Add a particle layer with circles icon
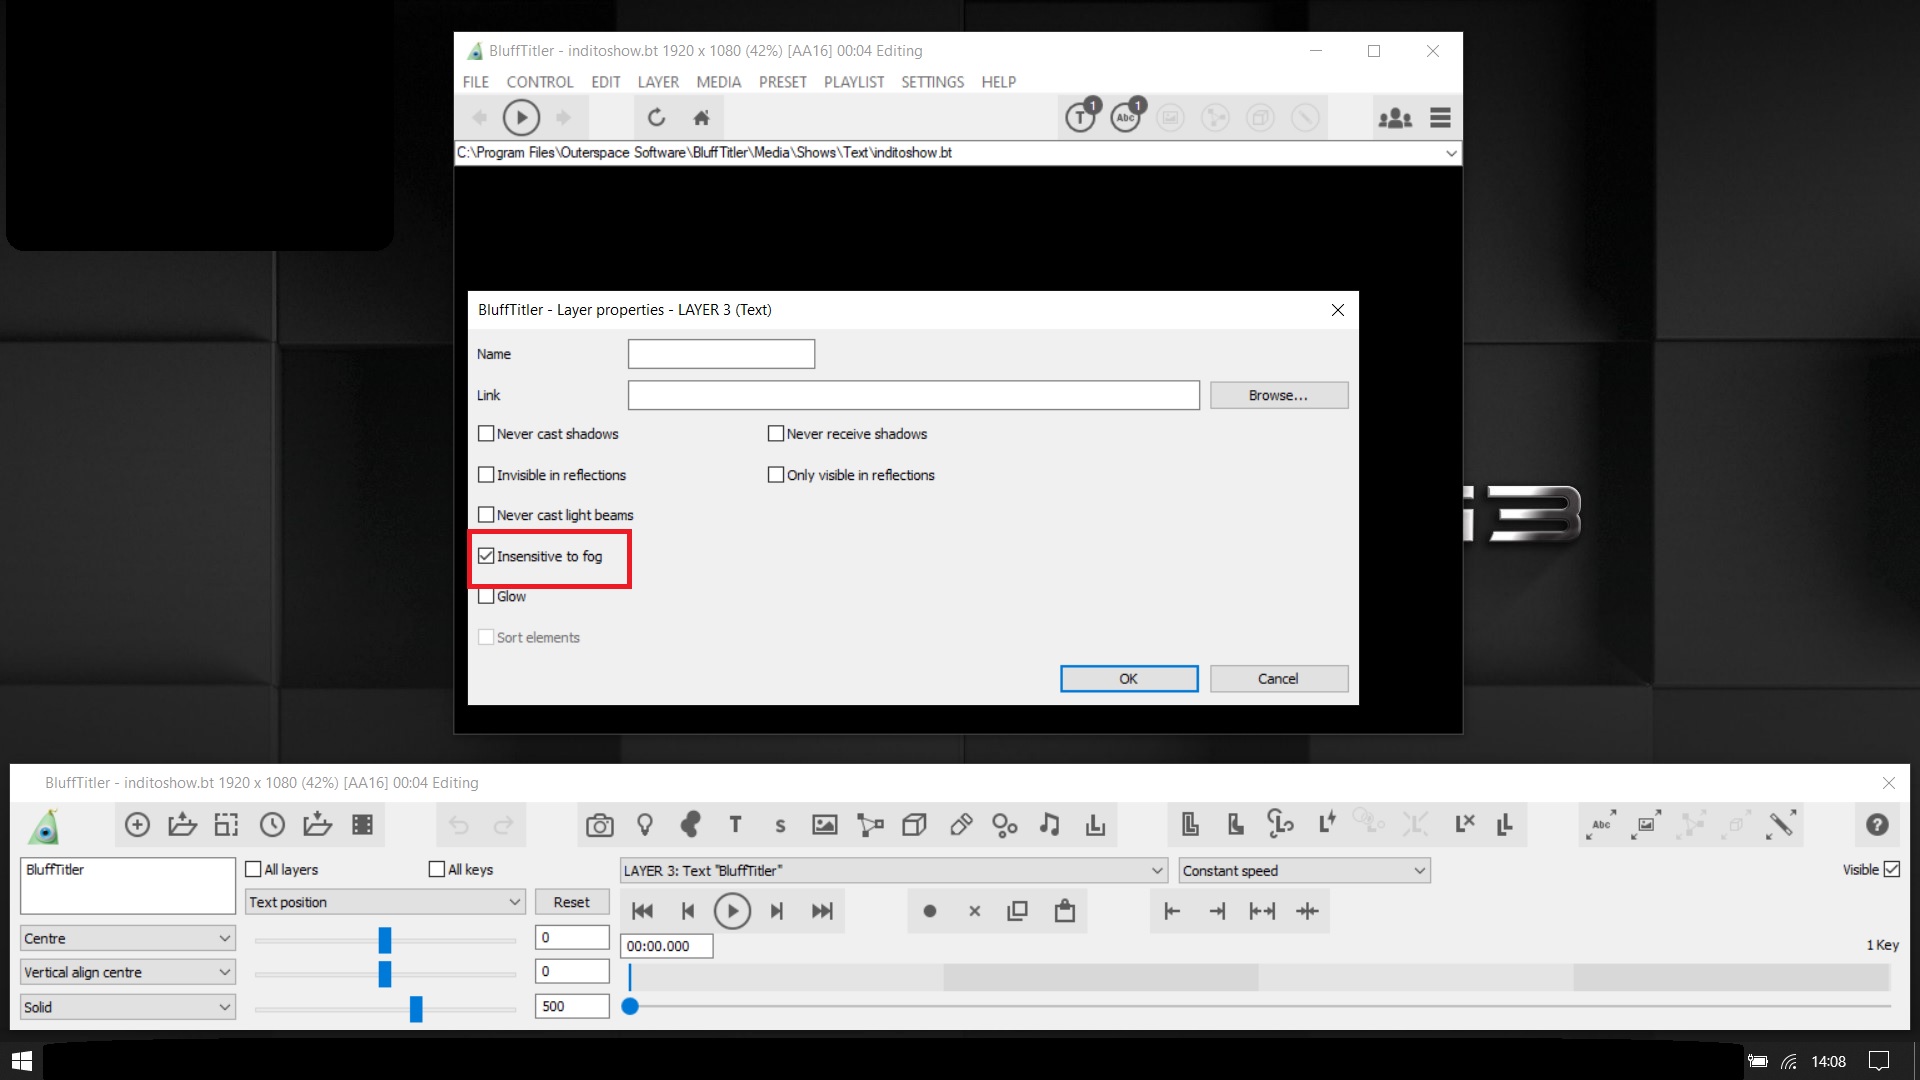Viewport: 1920px width, 1080px height. tap(1004, 825)
